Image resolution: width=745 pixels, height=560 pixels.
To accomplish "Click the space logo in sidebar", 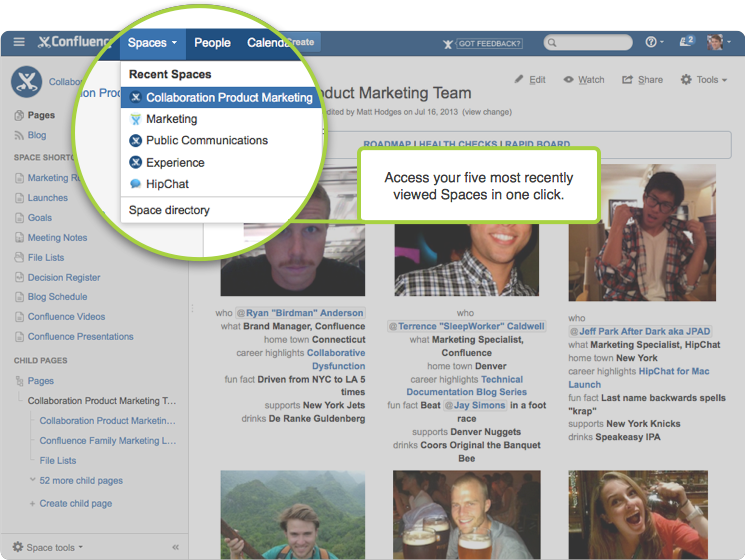I will pos(27,82).
